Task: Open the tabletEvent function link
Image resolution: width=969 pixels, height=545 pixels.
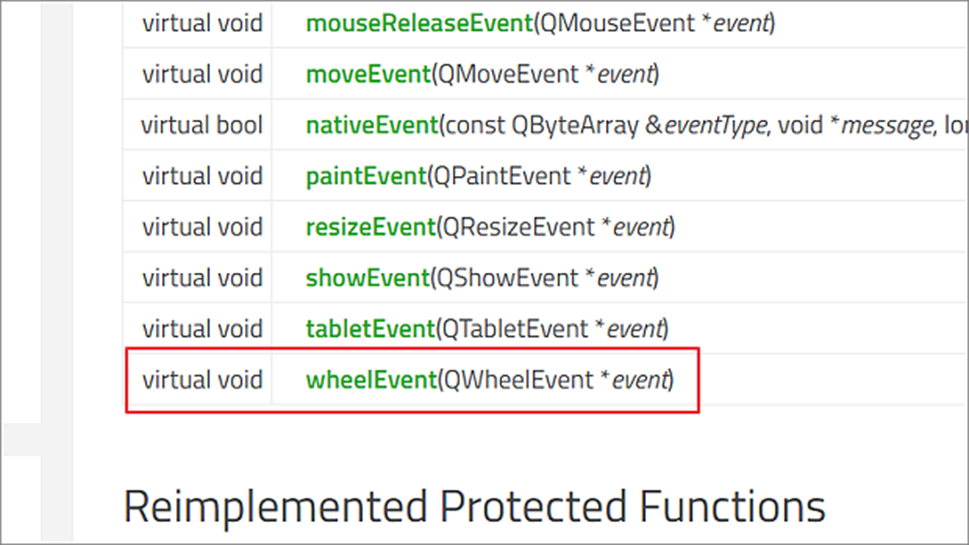Action: (371, 329)
